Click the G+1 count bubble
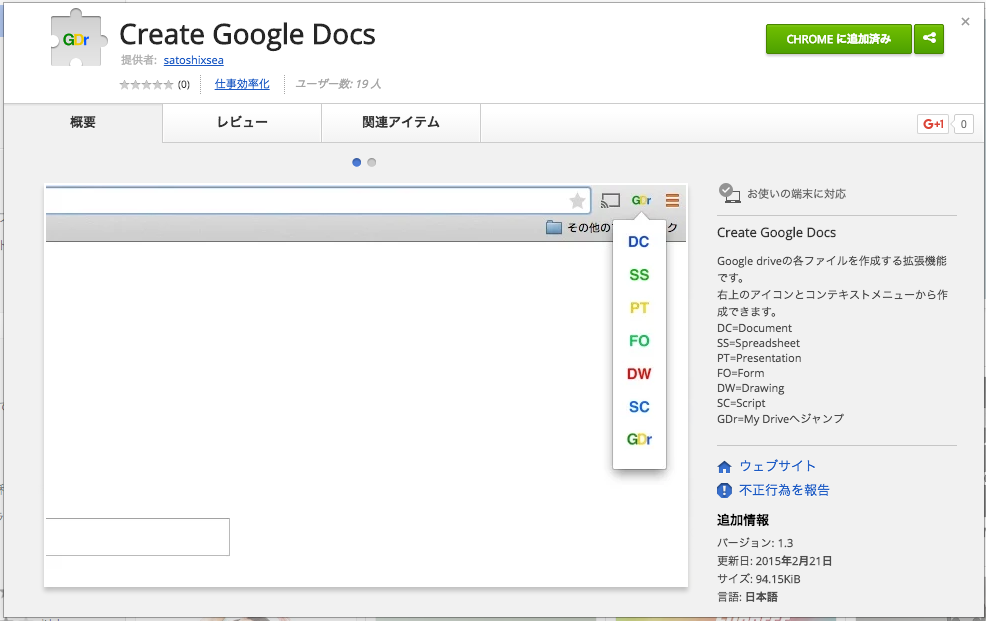 [x=963, y=124]
